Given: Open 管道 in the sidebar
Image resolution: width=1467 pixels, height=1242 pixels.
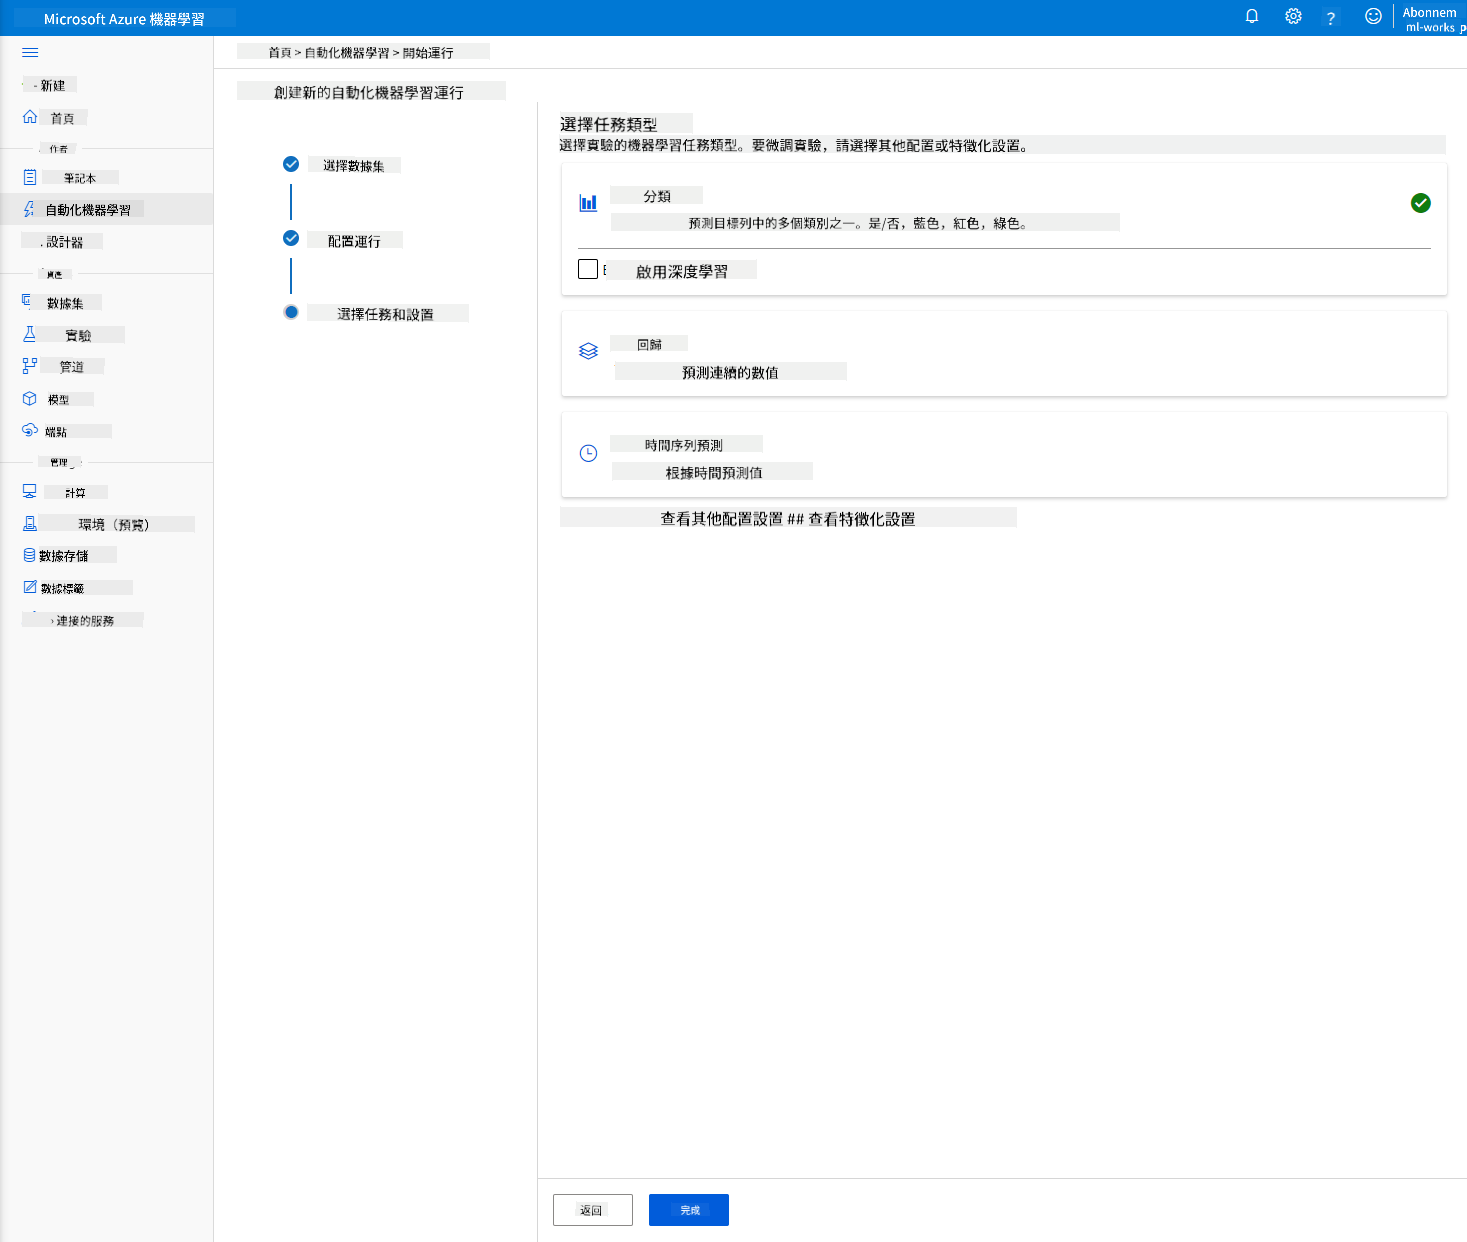Looking at the screenshot, I should 72,367.
